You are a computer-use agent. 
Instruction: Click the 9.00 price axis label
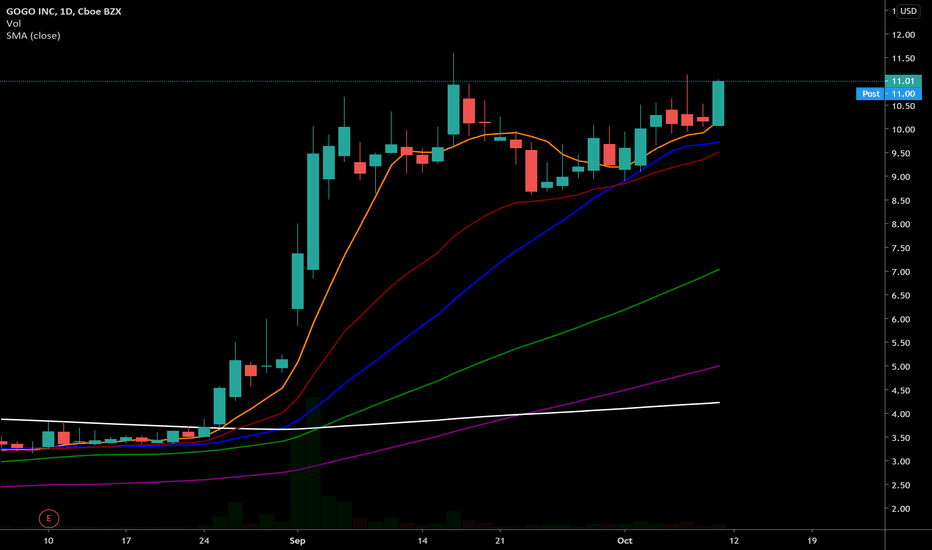[901, 177]
